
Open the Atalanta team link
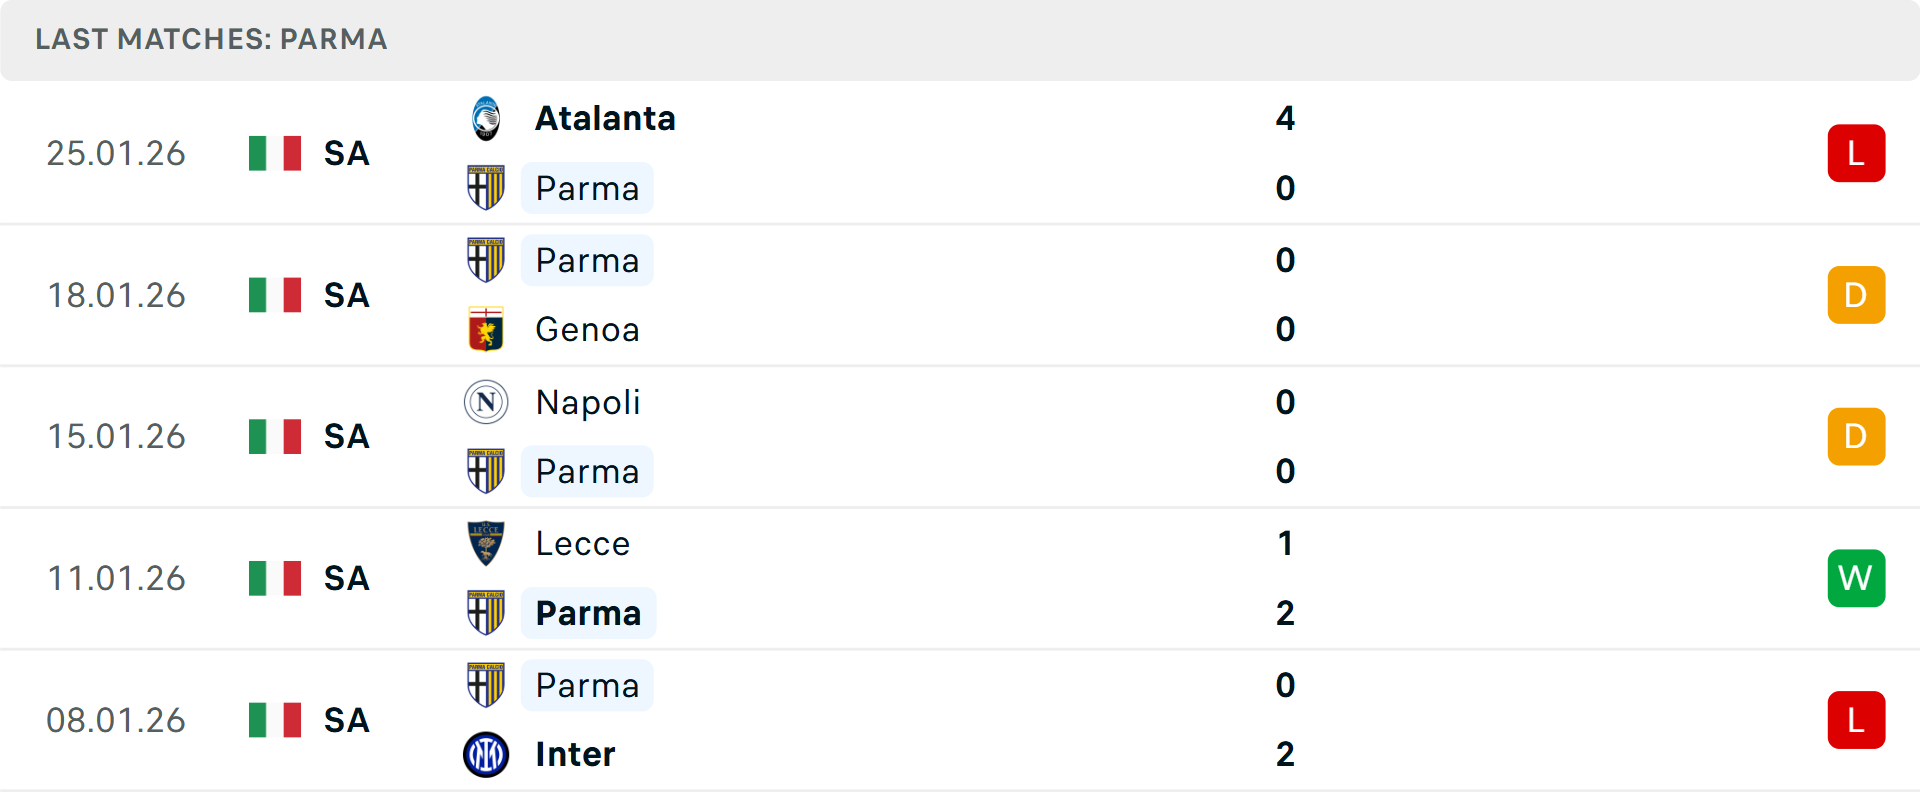(x=605, y=118)
